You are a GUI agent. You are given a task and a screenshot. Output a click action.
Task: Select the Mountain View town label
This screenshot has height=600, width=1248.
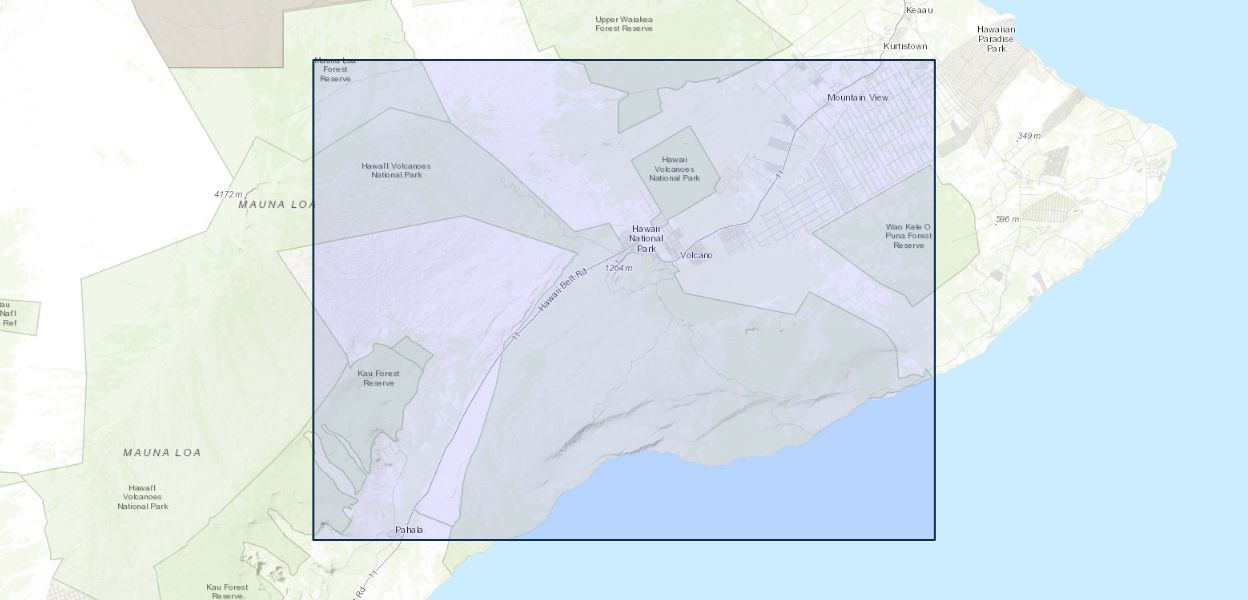[x=857, y=98]
